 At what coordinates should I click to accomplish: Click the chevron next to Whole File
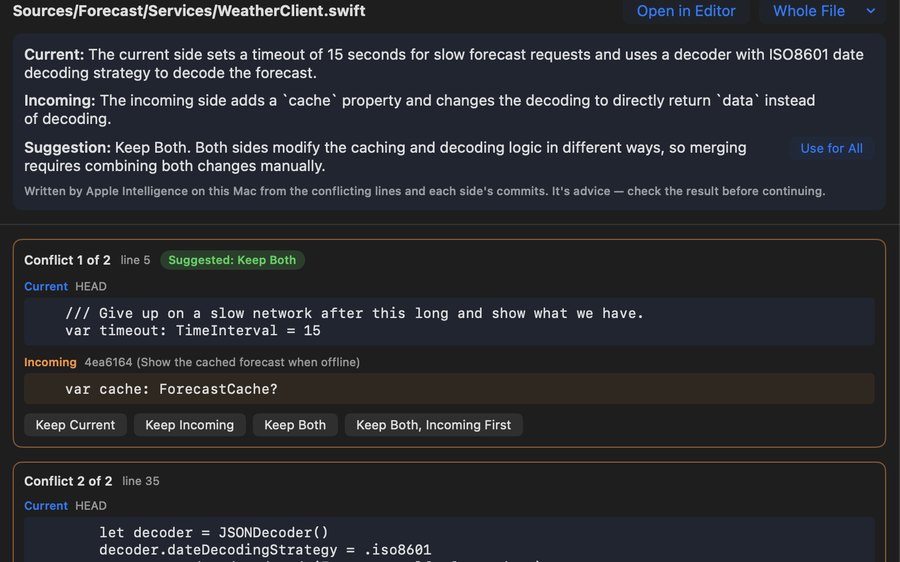[871, 11]
